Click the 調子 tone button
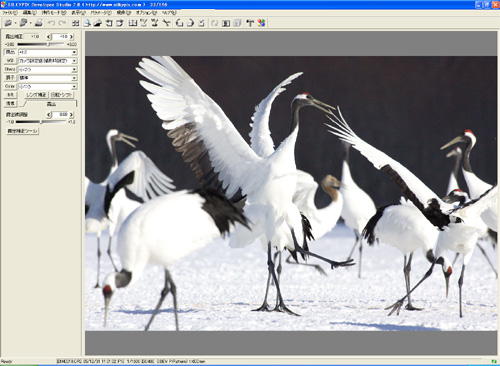Viewport: 500px width, 366px height. [10, 78]
